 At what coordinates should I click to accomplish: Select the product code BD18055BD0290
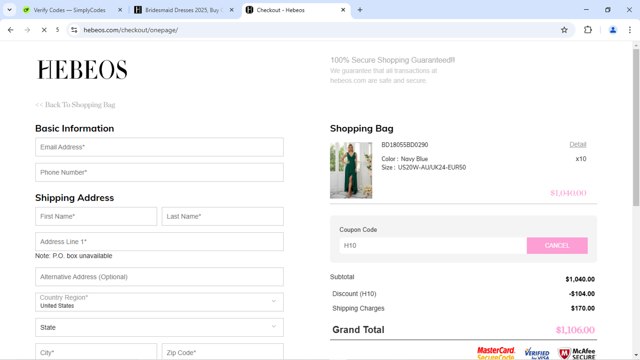[404, 144]
